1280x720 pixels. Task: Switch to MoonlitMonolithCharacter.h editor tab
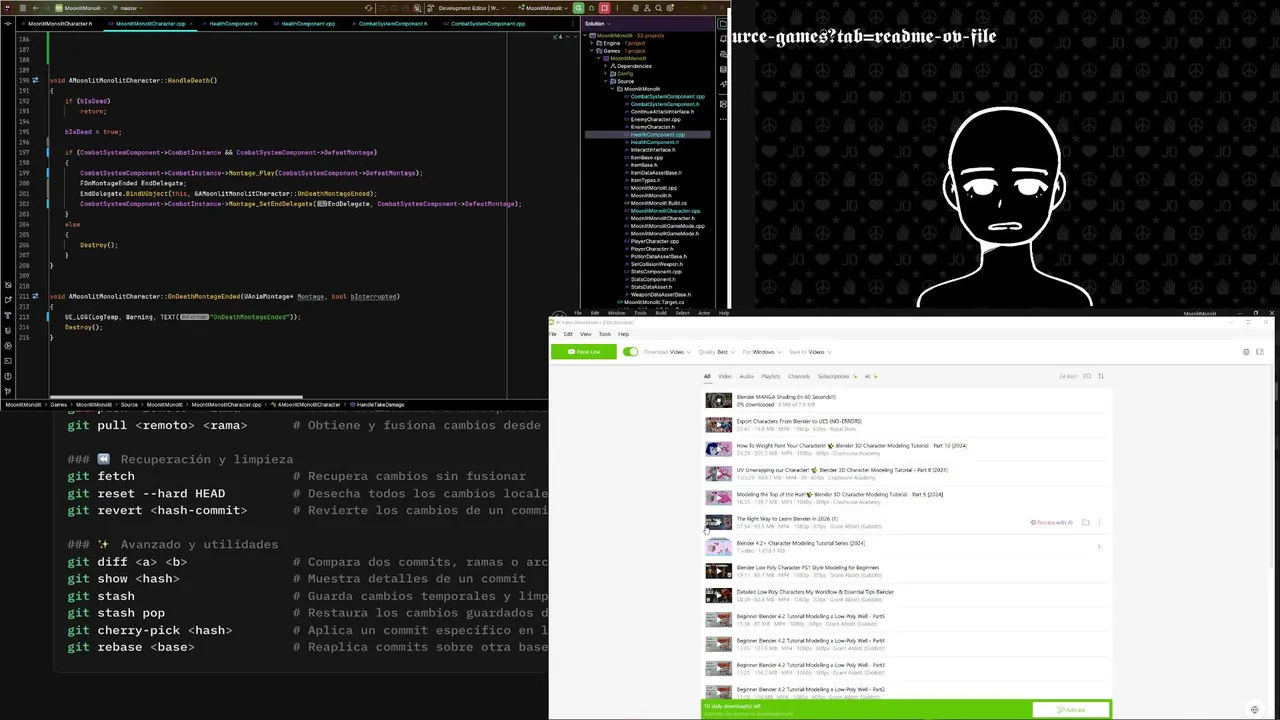coord(60,24)
